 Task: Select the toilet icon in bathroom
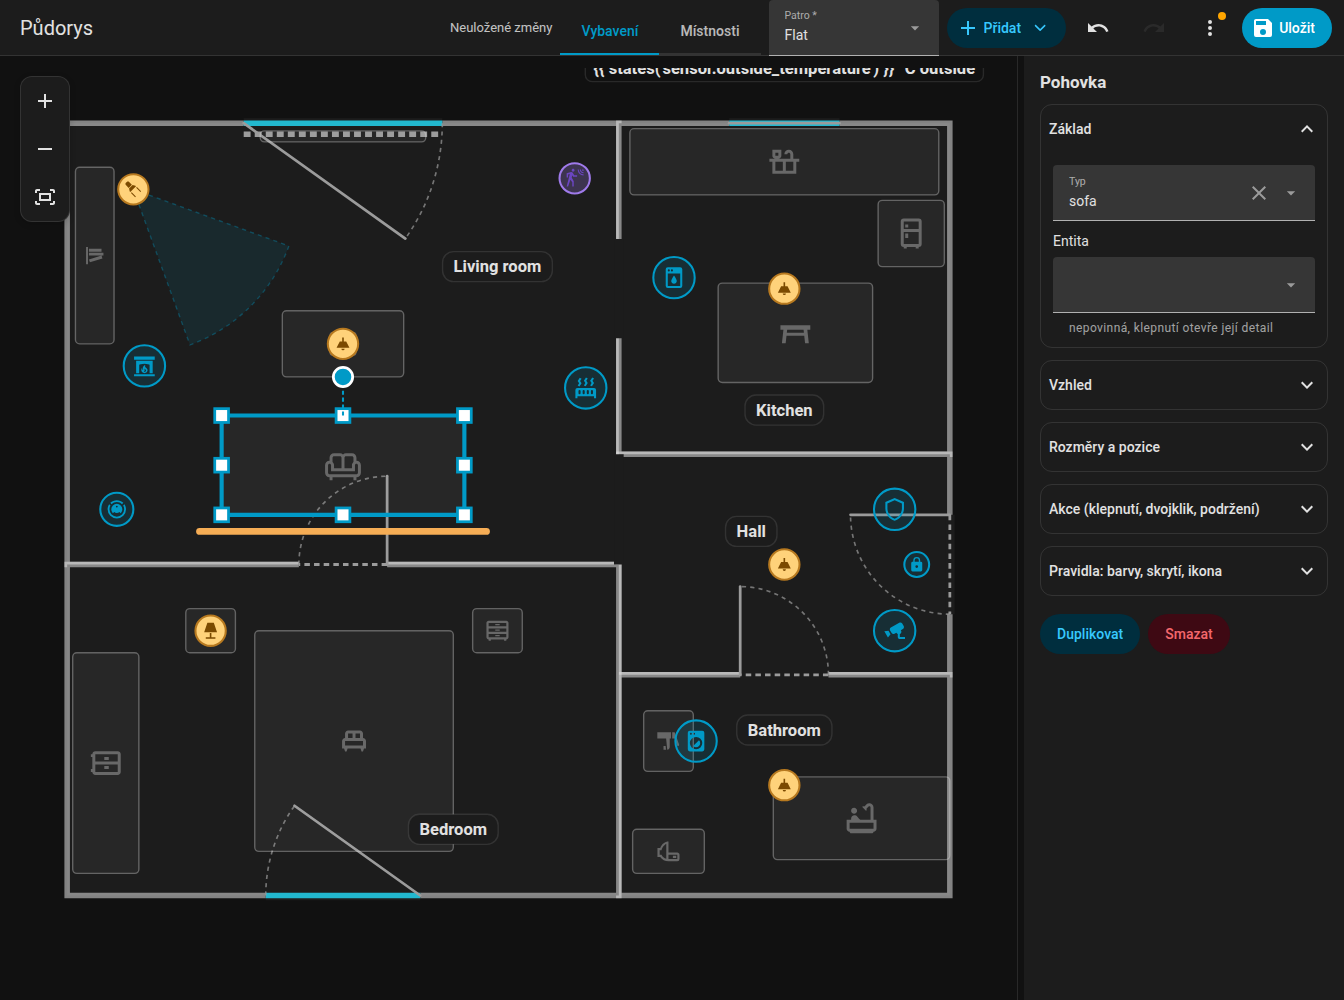[x=669, y=852]
